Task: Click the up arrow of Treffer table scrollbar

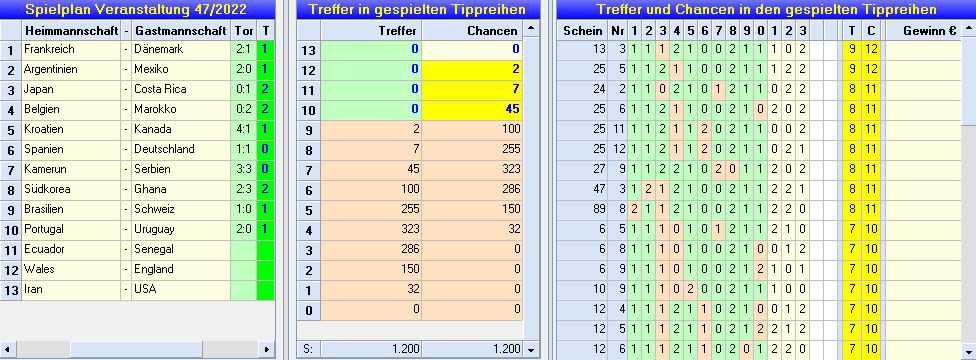Action: [x=530, y=29]
